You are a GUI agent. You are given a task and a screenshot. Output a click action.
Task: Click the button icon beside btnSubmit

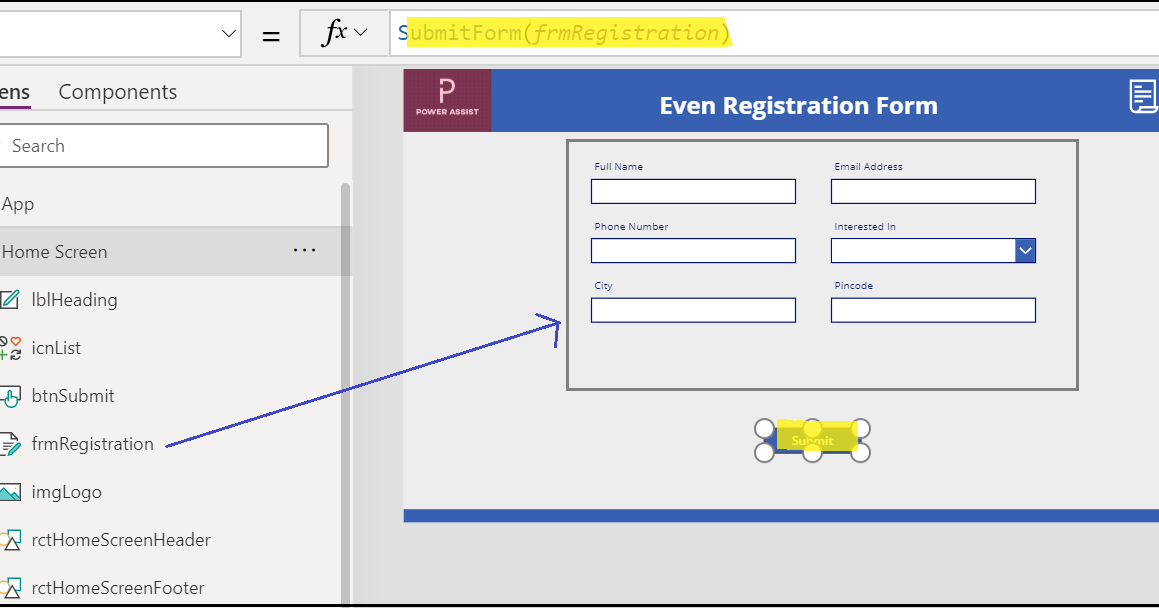coord(11,395)
